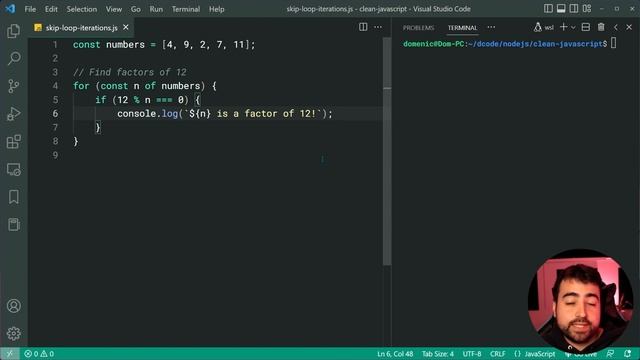This screenshot has width=640, height=360.
Task: Create a new terminal with plus icon
Action: point(564,27)
